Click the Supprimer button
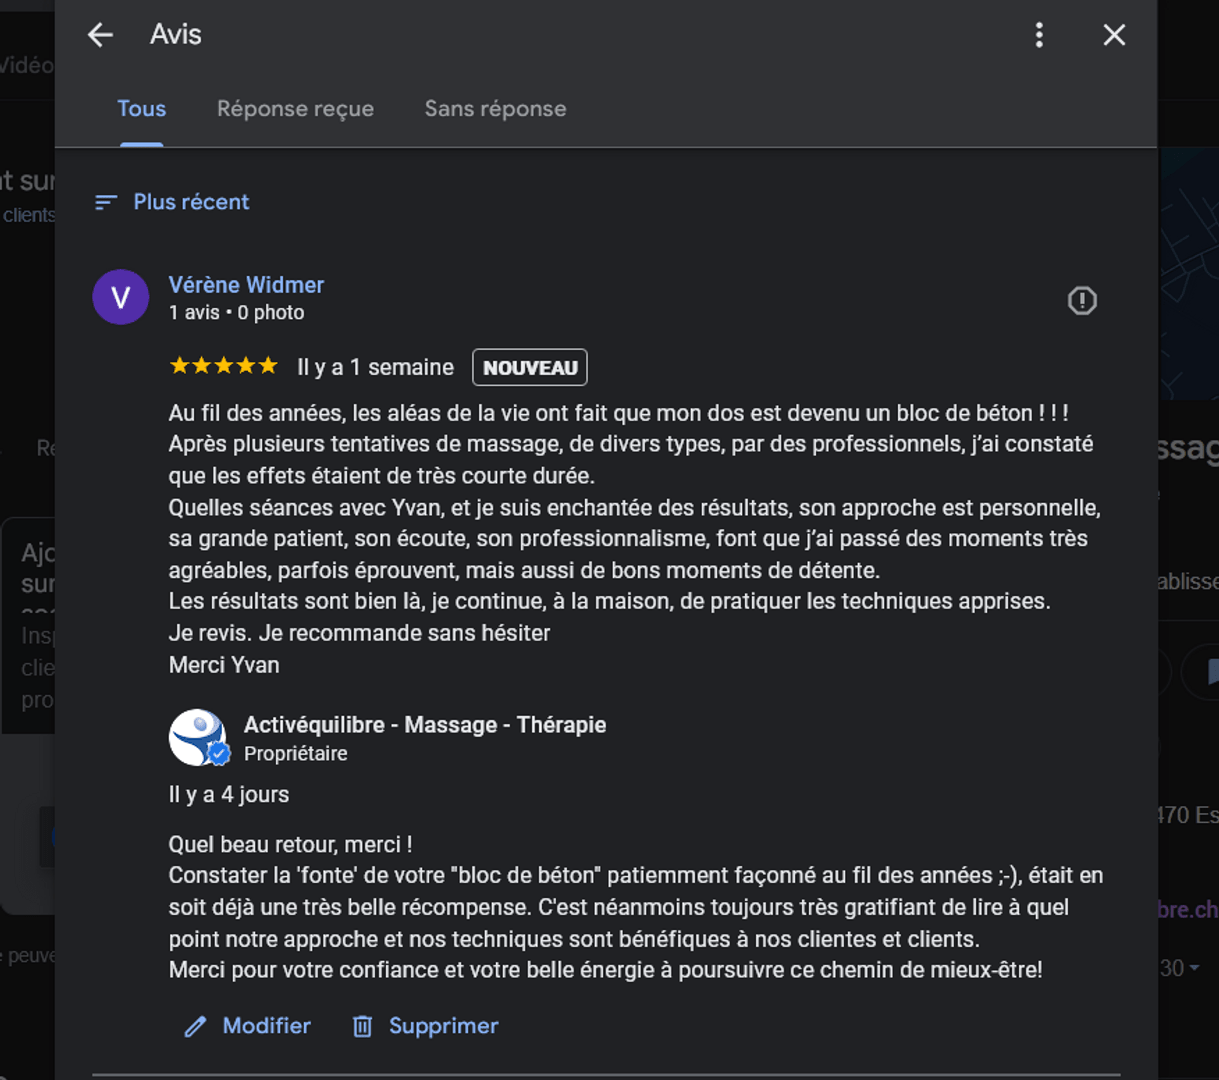The image size is (1219, 1080). 425,1026
